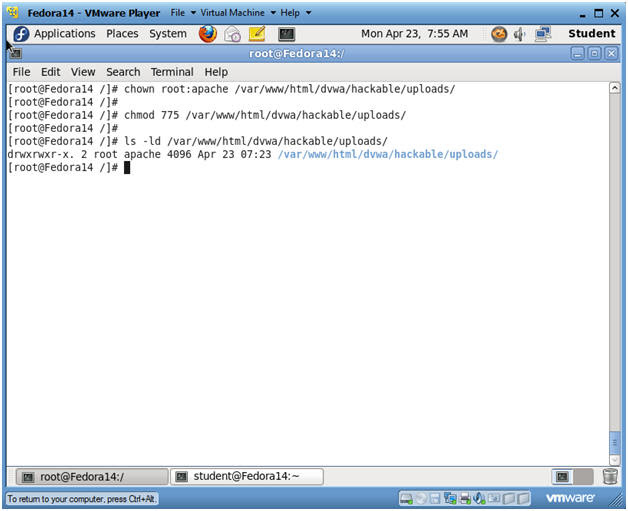Image resolution: width=628 pixels, height=511 pixels.
Task: Open terminal File menu
Action: tap(21, 72)
